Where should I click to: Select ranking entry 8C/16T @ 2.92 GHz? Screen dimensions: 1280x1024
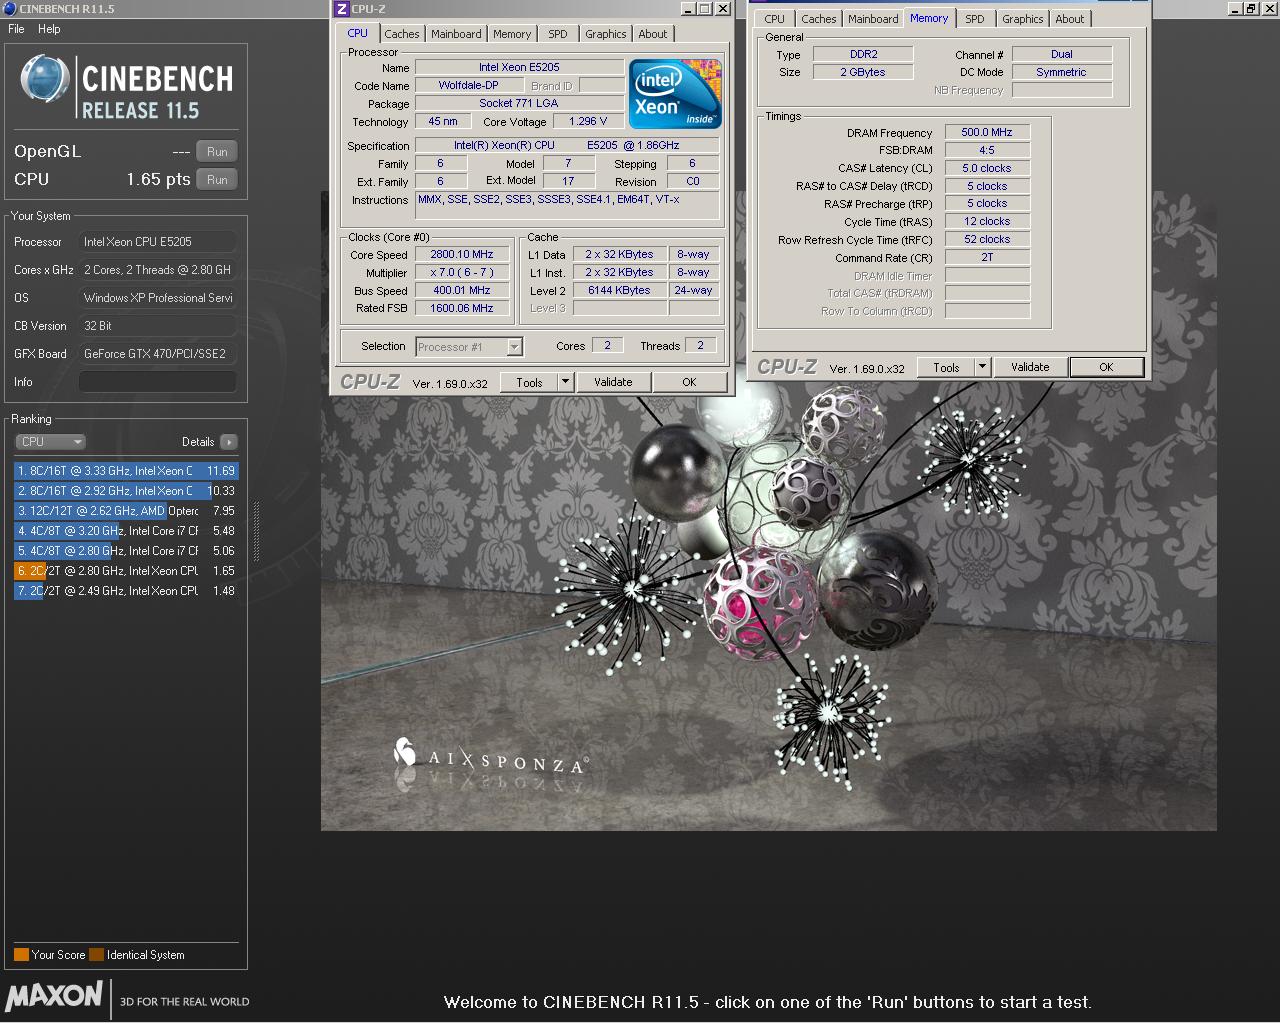click(127, 491)
